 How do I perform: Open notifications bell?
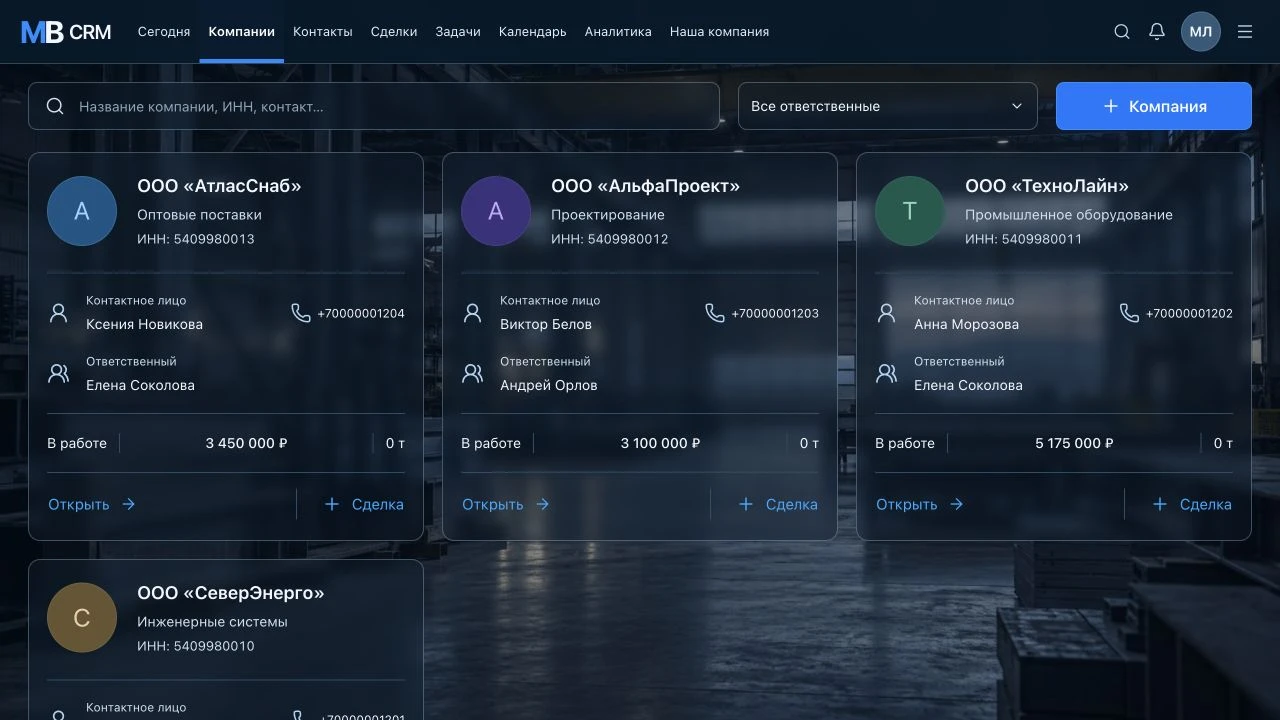1157,32
